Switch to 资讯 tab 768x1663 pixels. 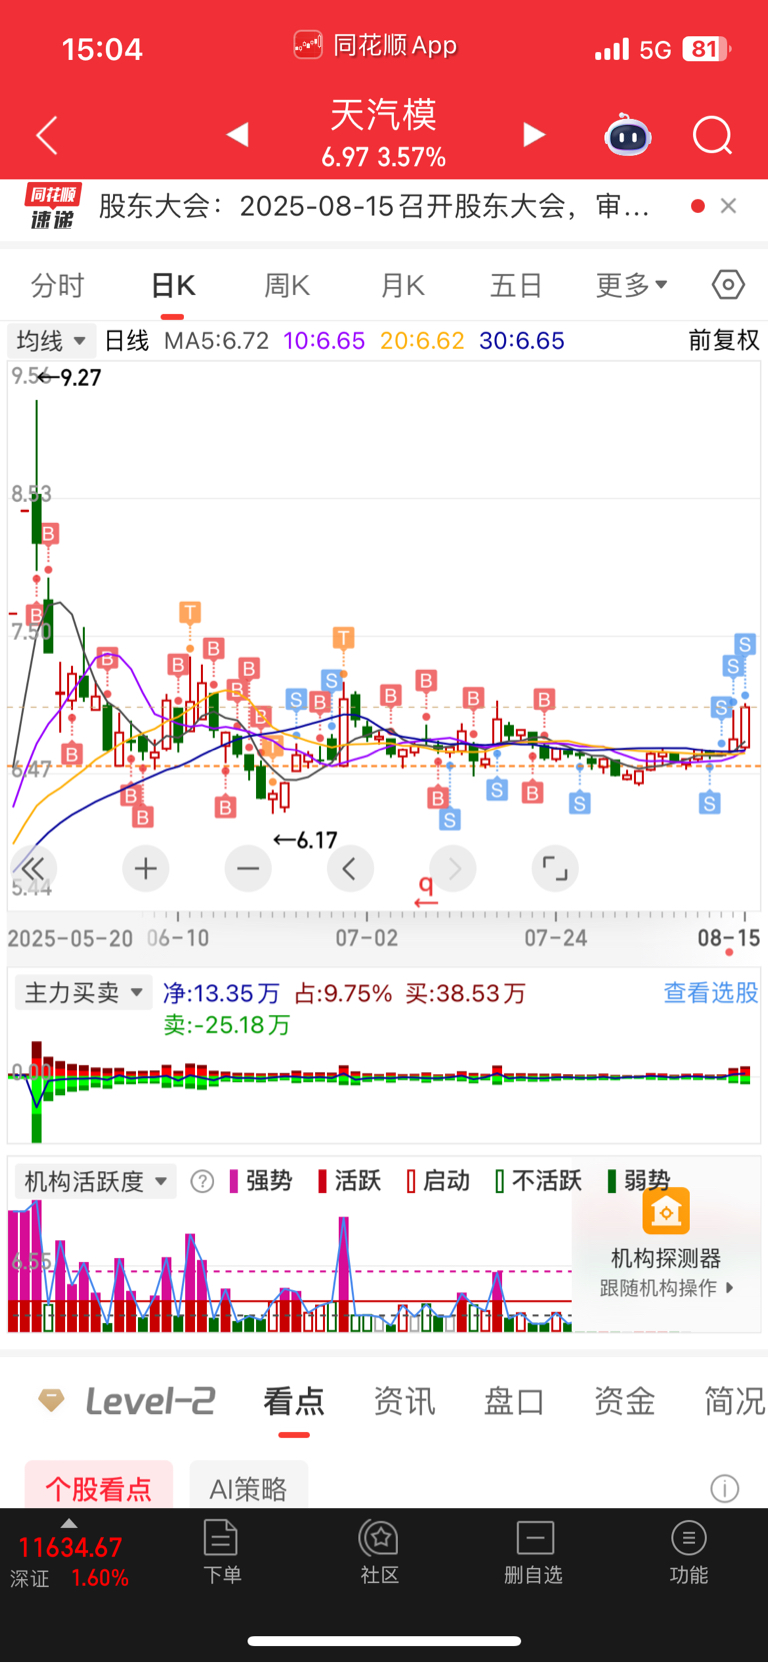[404, 1401]
